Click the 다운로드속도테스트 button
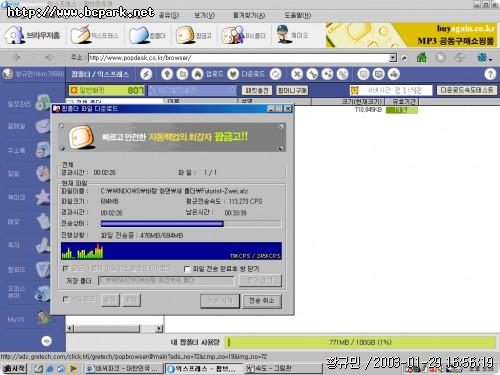 pyautogui.click(x=467, y=90)
